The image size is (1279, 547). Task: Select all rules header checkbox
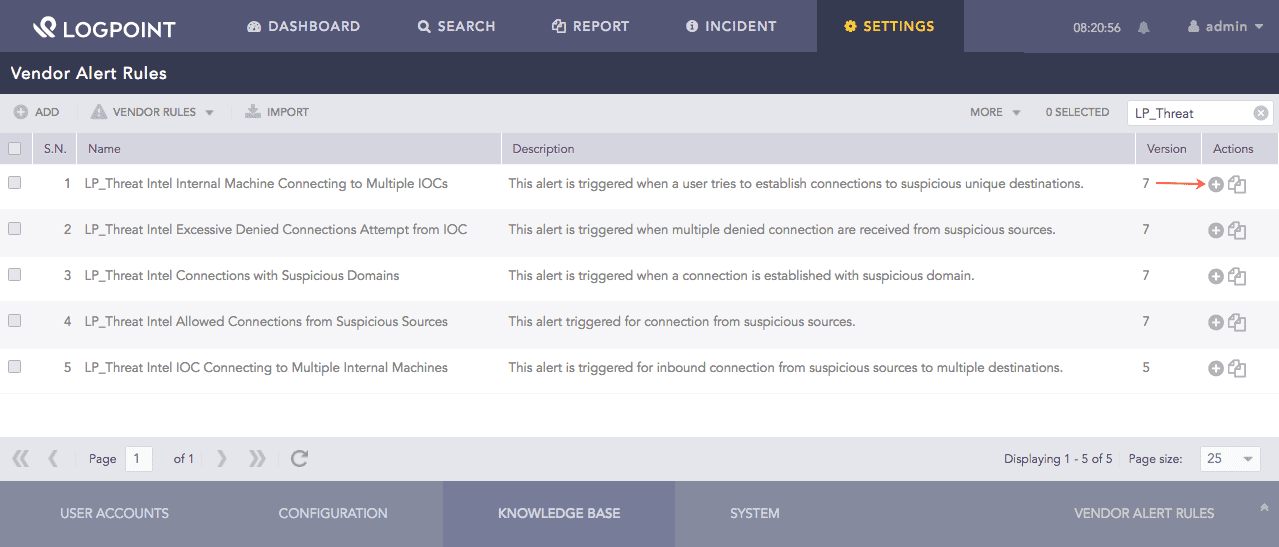click(14, 148)
